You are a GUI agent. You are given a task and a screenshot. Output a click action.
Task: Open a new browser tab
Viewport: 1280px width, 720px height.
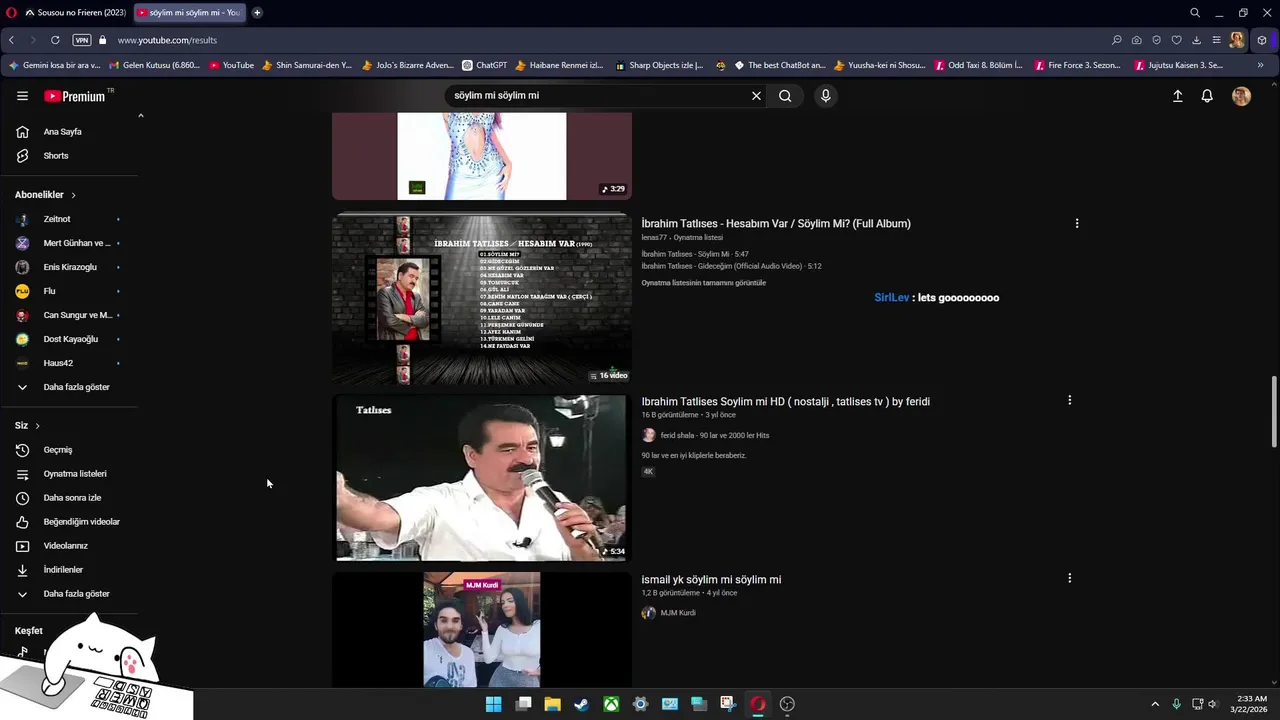click(x=257, y=13)
